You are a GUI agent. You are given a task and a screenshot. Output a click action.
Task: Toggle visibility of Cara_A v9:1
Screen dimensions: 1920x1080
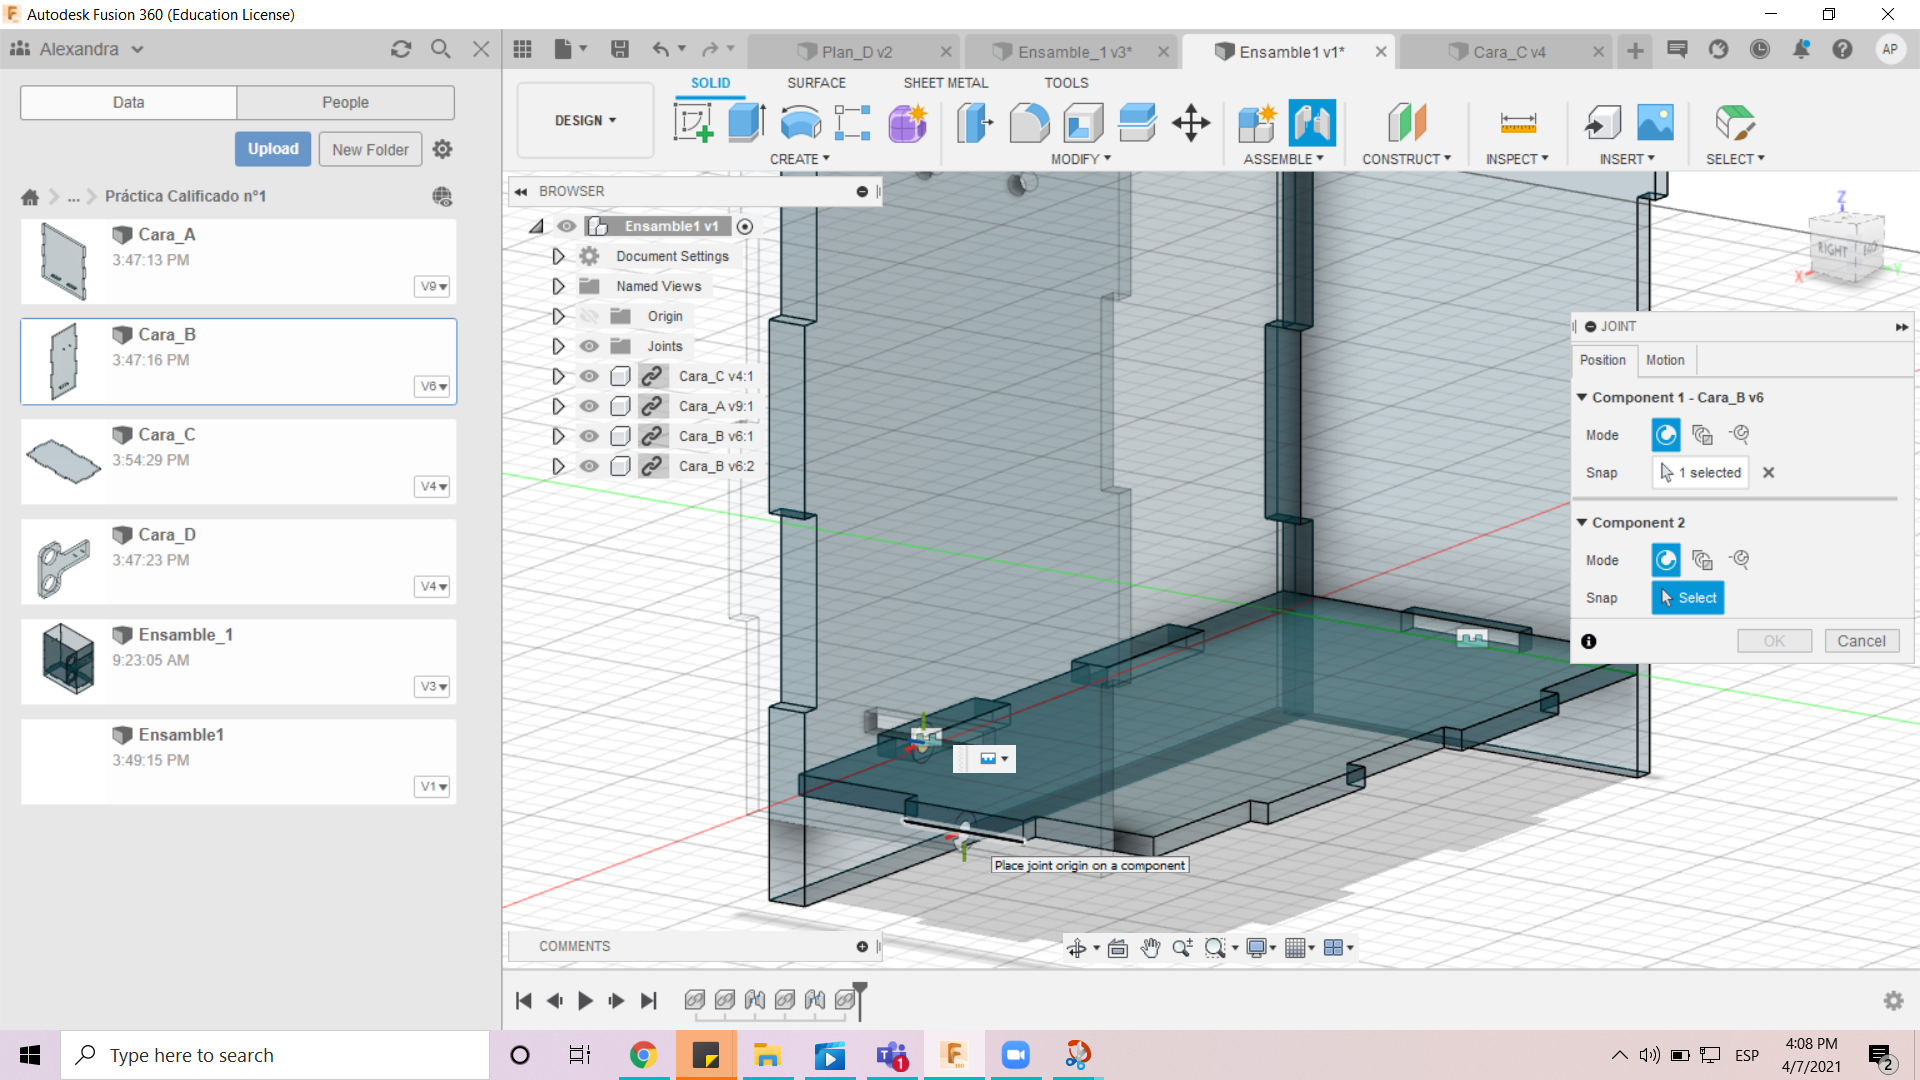587,406
